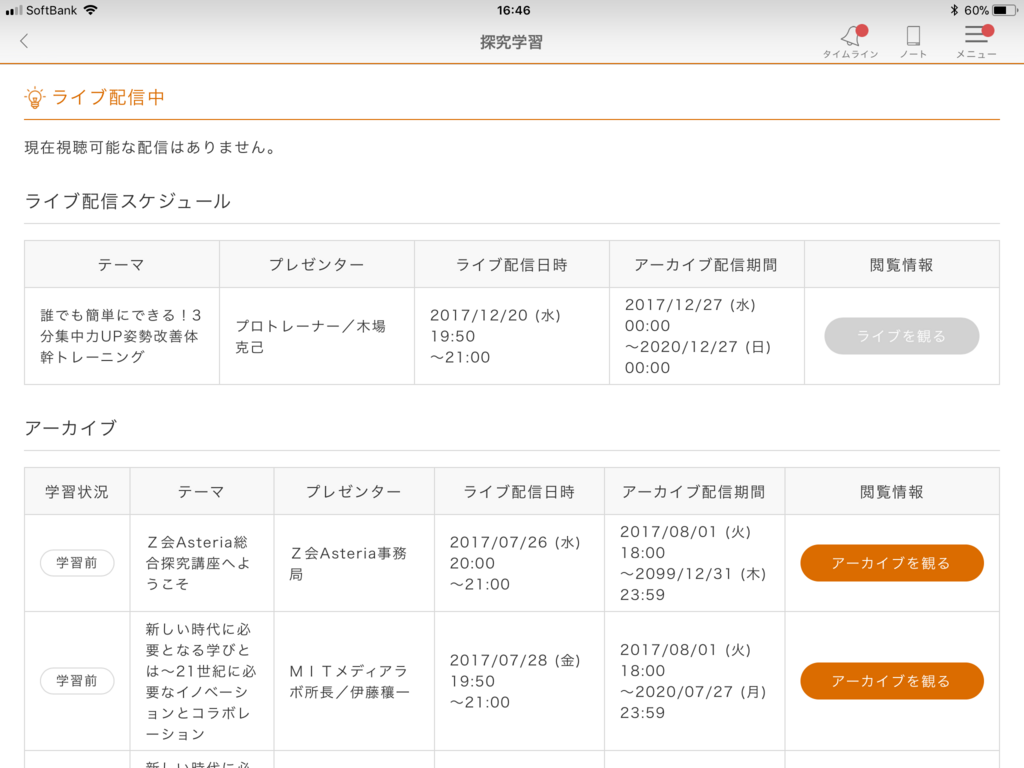The width and height of the screenshot is (1024, 768).
Task: Click schedule table プレゼンター column header
Action: coord(317,264)
